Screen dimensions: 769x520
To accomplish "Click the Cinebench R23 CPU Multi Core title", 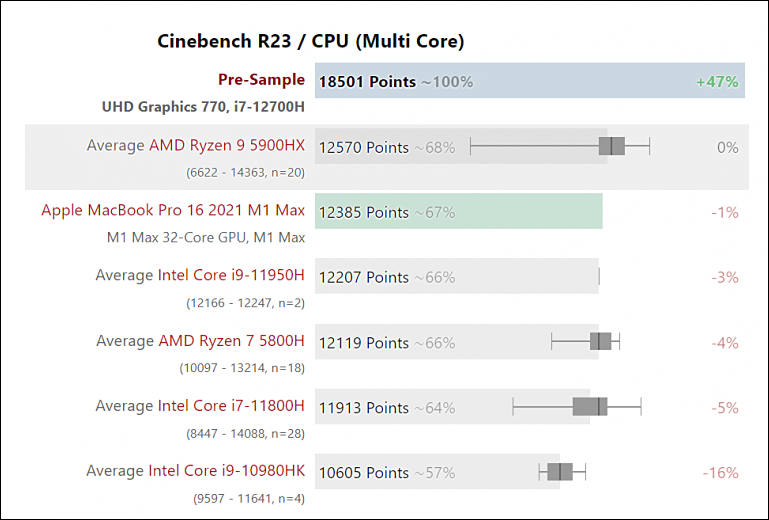I will (310, 41).
